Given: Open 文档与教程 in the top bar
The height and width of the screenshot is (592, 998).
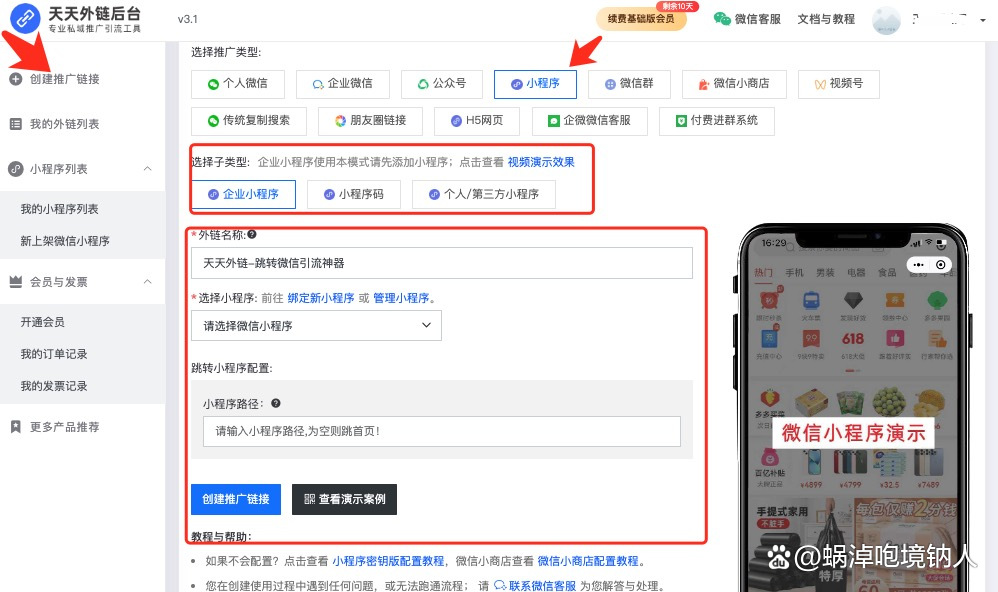Looking at the screenshot, I should [x=826, y=19].
